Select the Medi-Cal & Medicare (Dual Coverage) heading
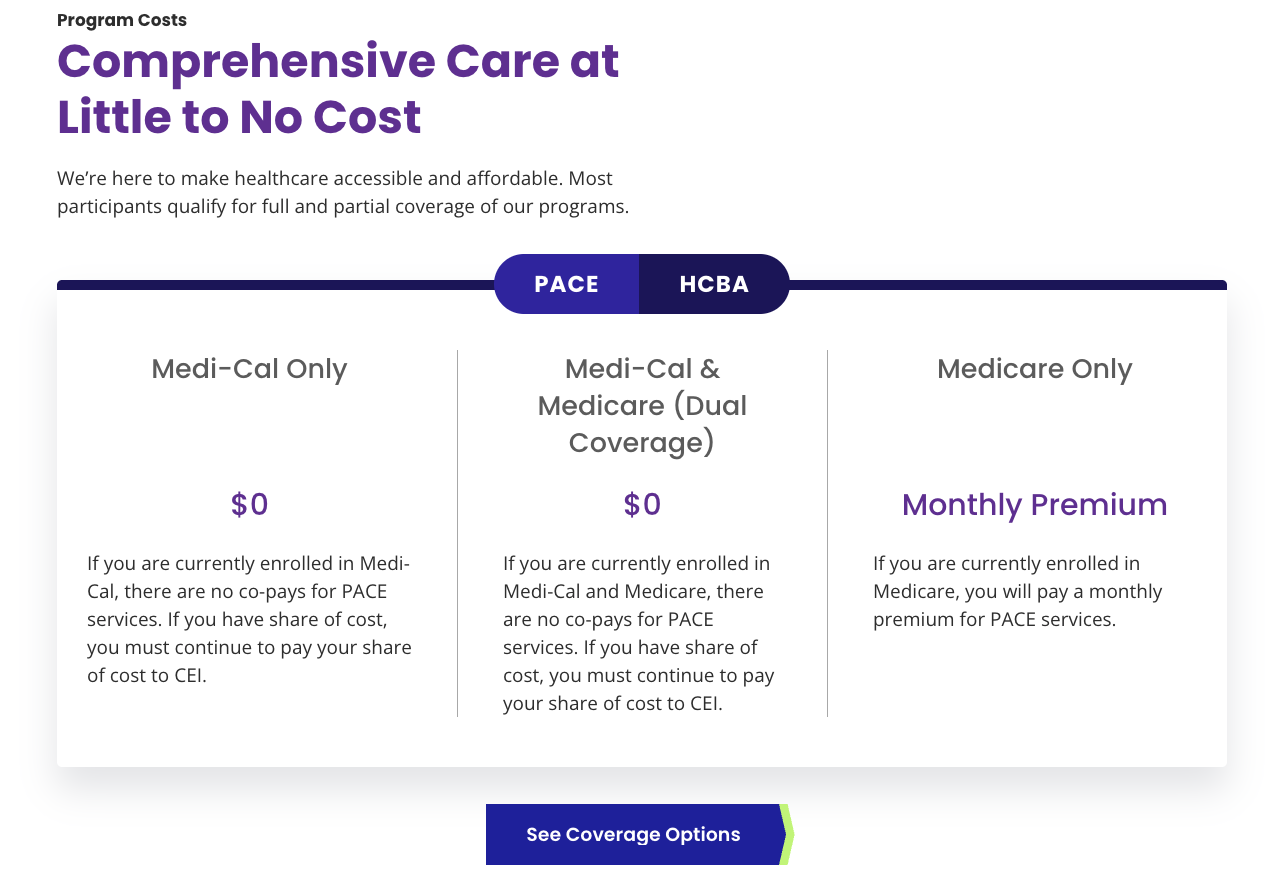1265x888 pixels. [x=642, y=405]
